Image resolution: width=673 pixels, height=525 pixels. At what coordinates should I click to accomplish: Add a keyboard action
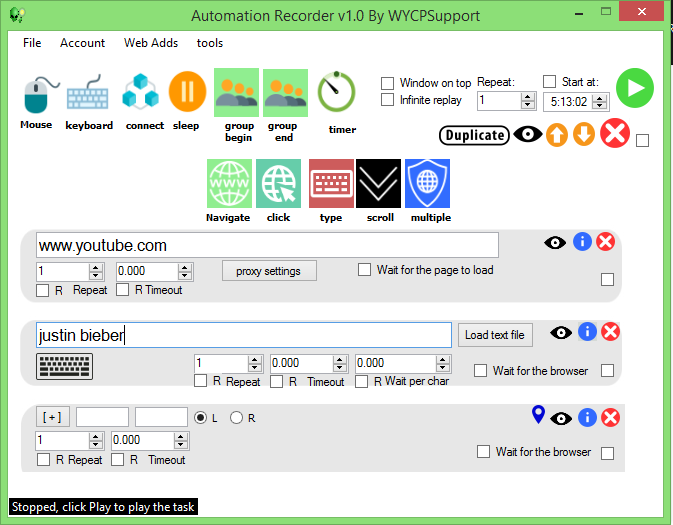pyautogui.click(x=88, y=93)
